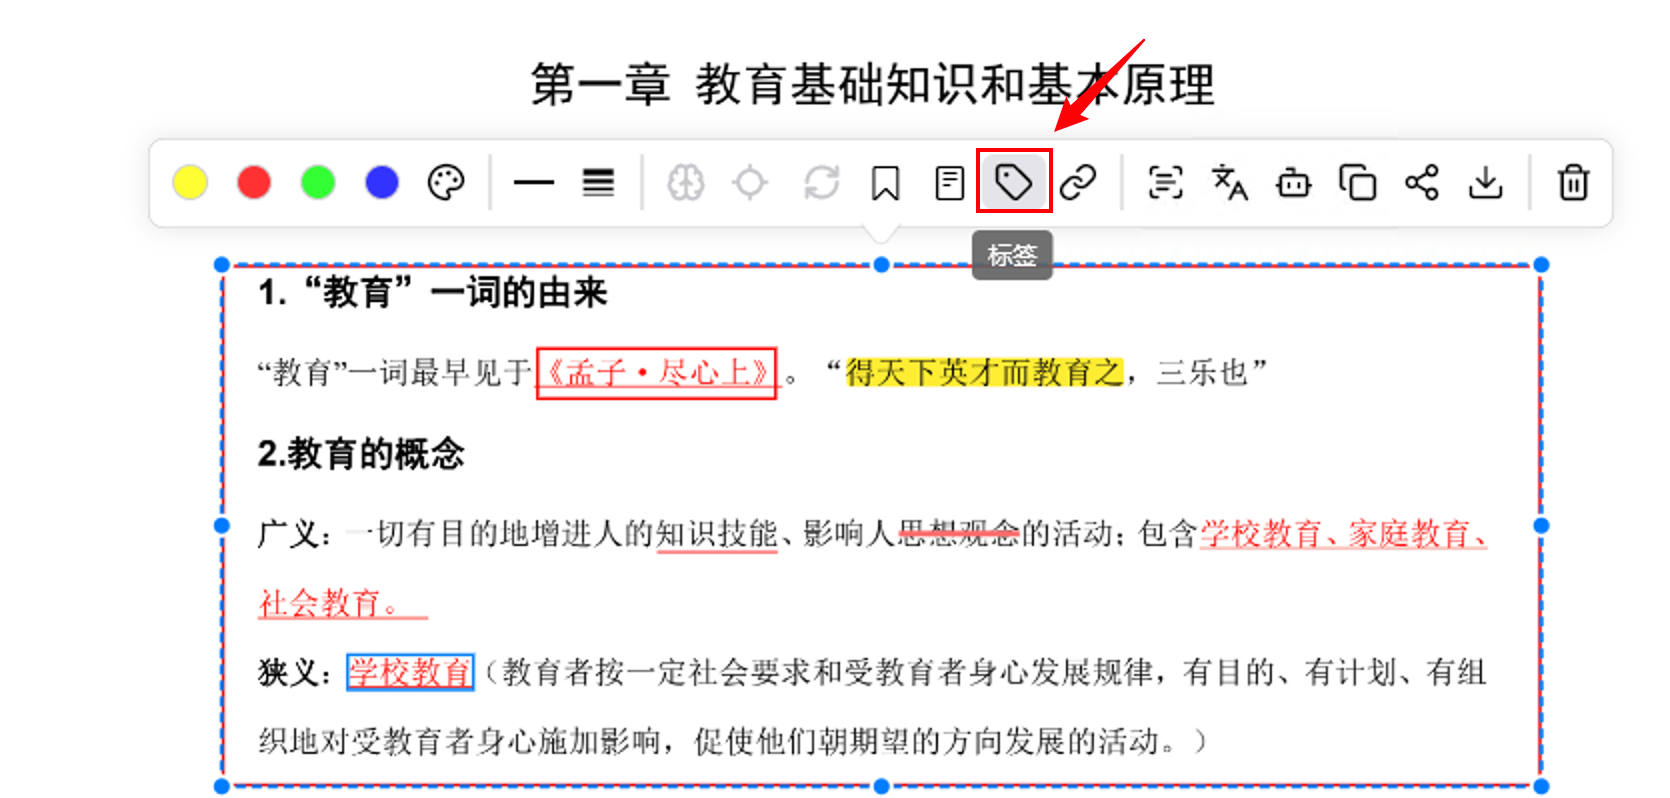Pick the red highlight color

click(x=254, y=183)
